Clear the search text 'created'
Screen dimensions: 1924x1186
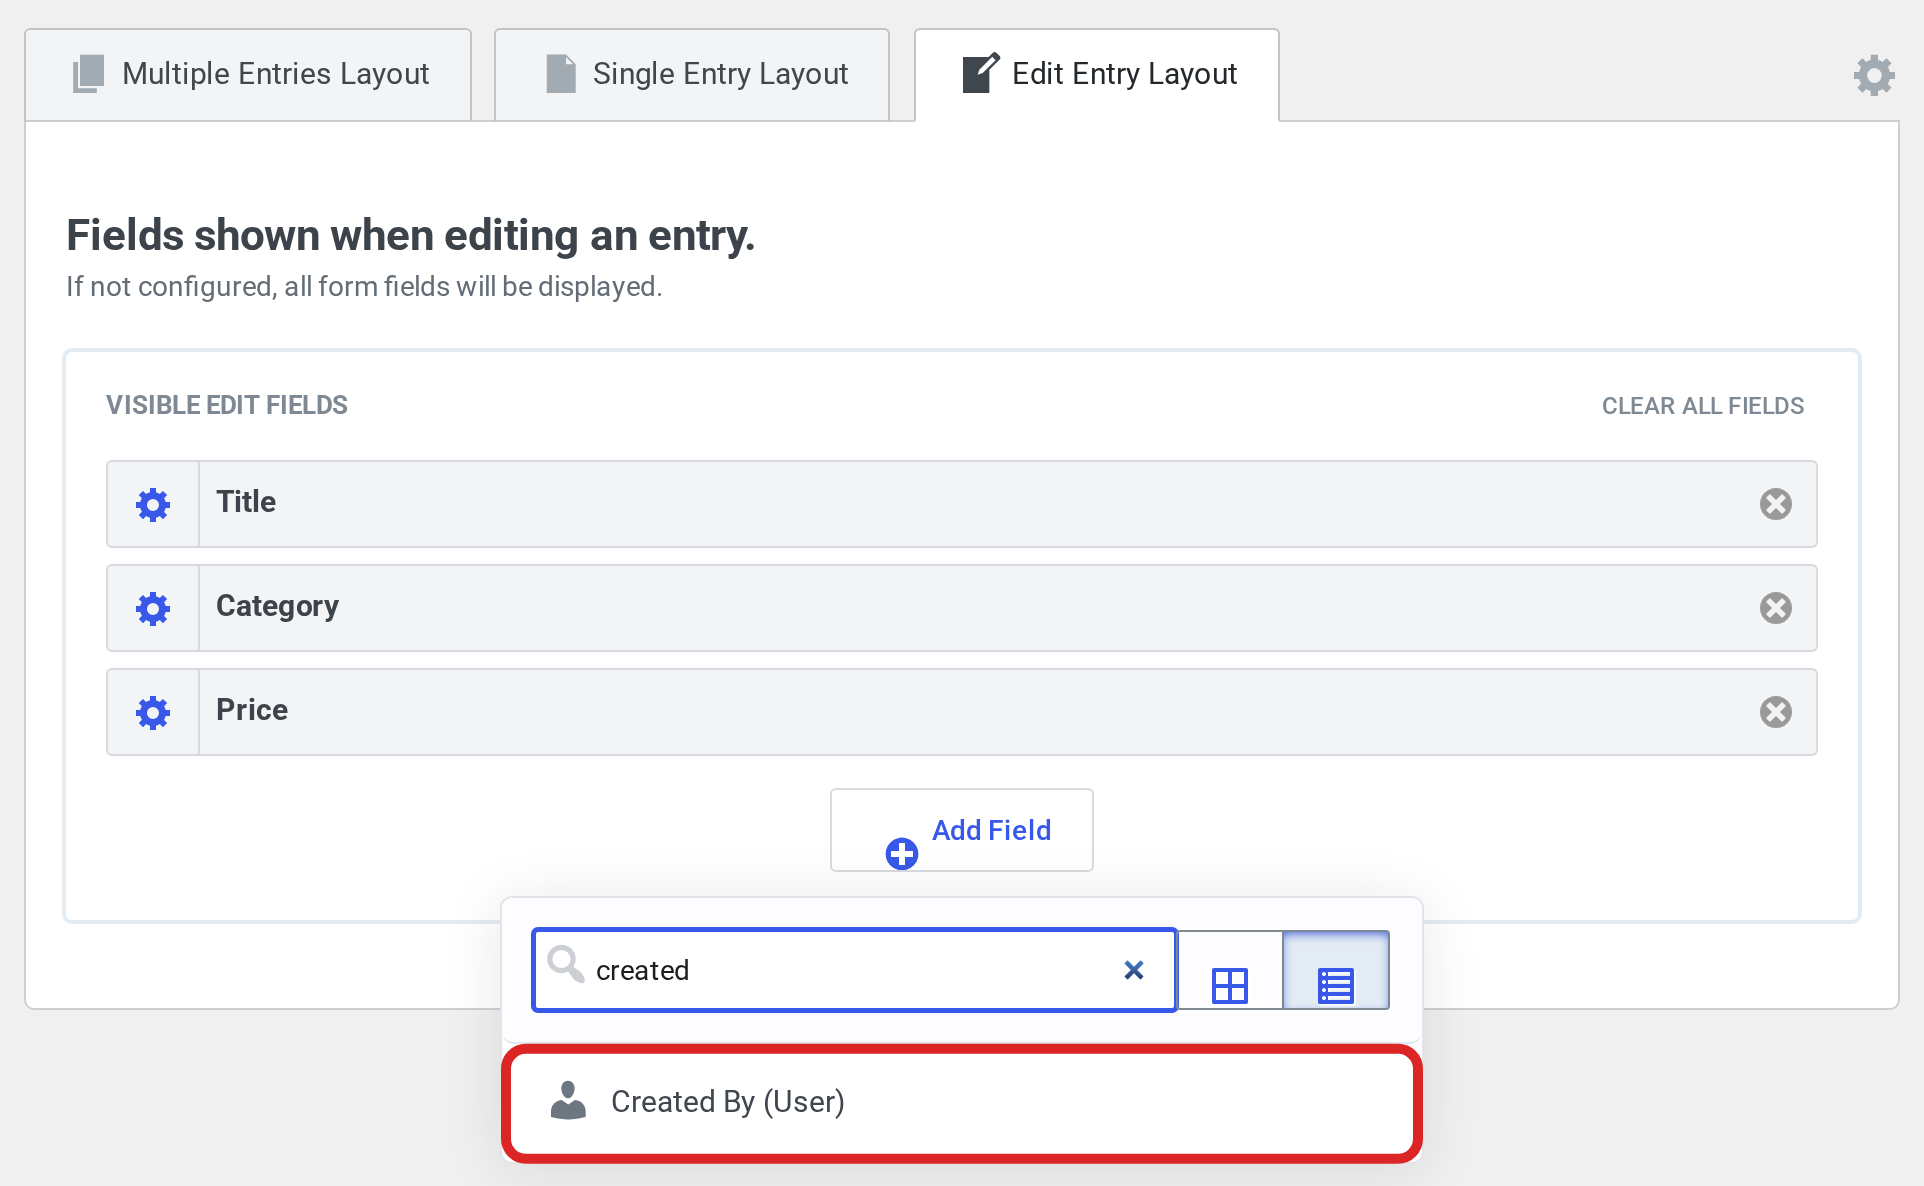click(1133, 970)
